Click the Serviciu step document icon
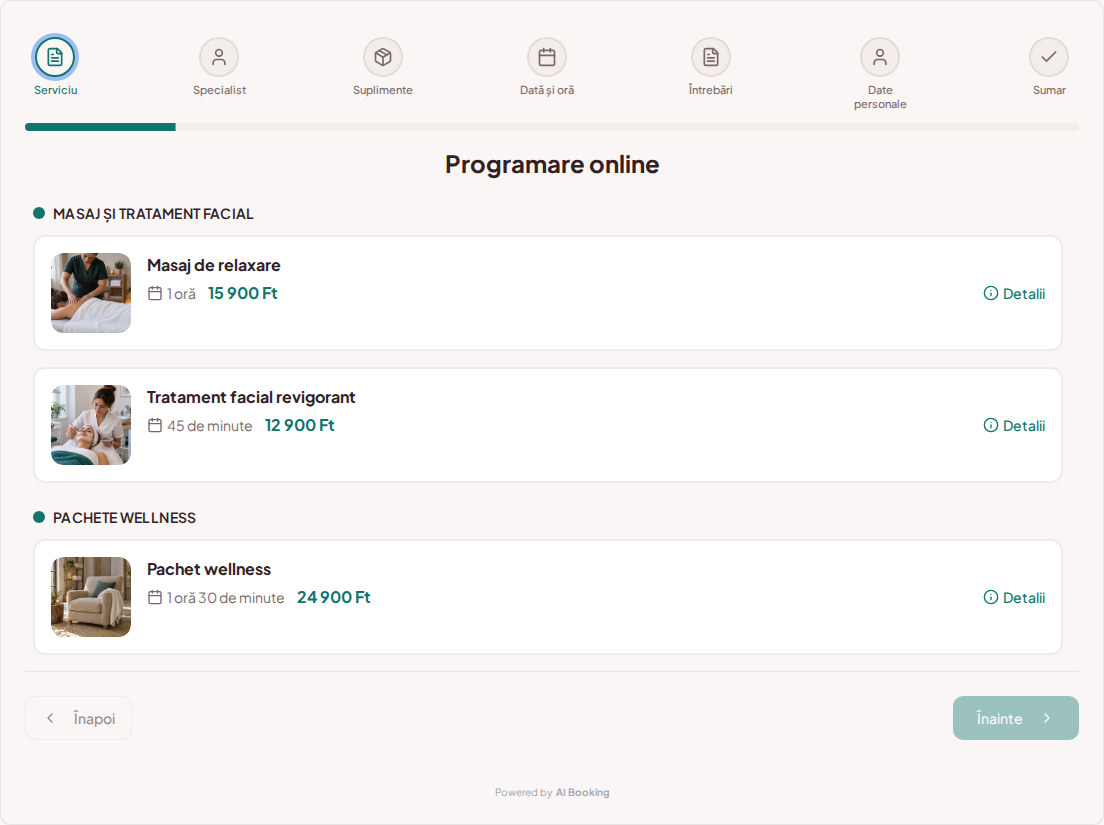This screenshot has height=825, width=1104. [x=55, y=57]
